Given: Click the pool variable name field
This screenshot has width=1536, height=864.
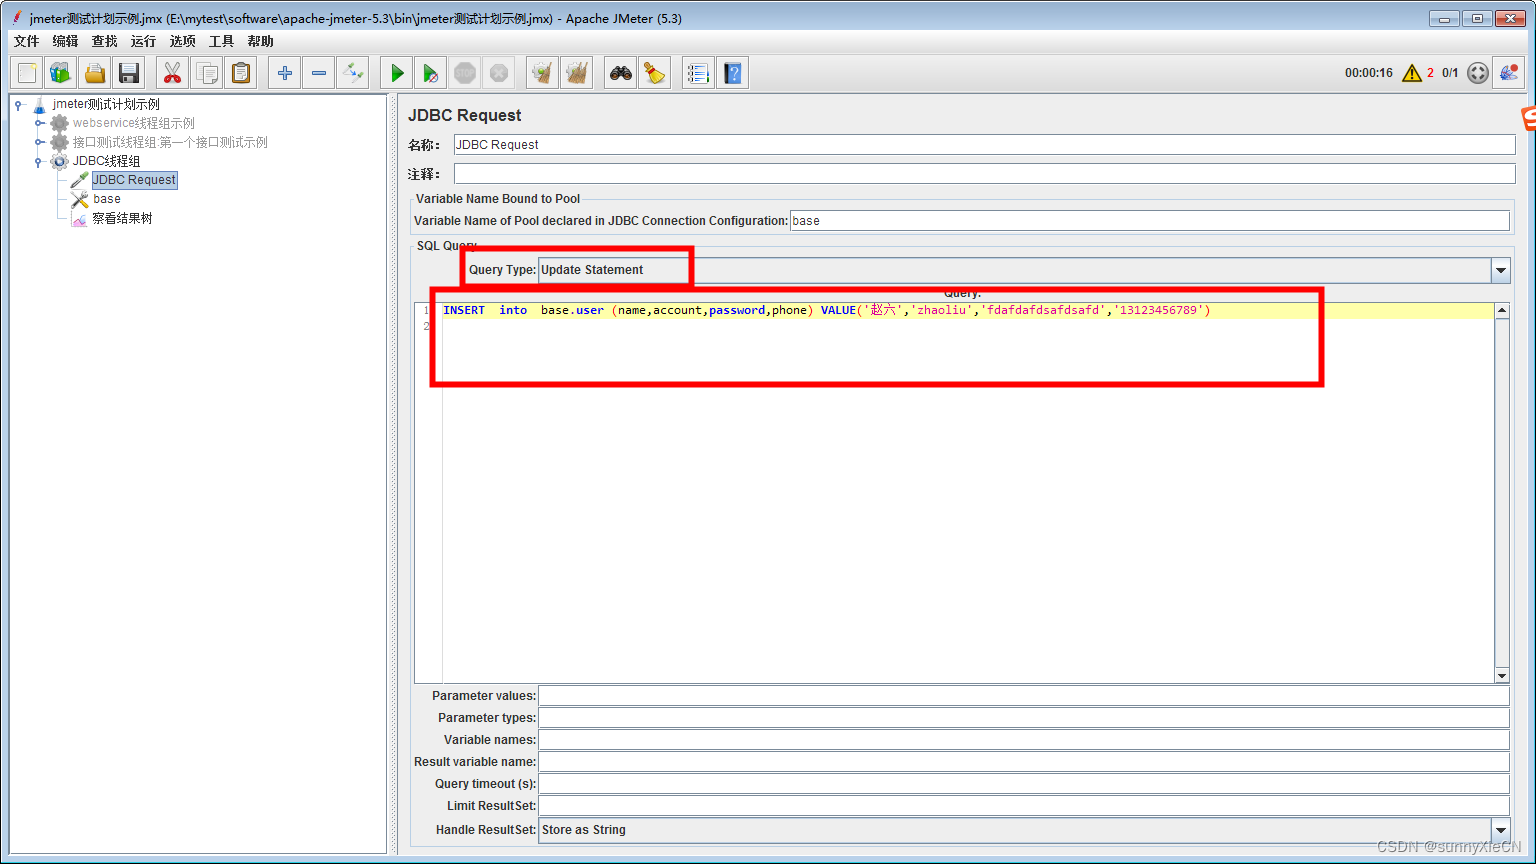Looking at the screenshot, I should point(1149,221).
